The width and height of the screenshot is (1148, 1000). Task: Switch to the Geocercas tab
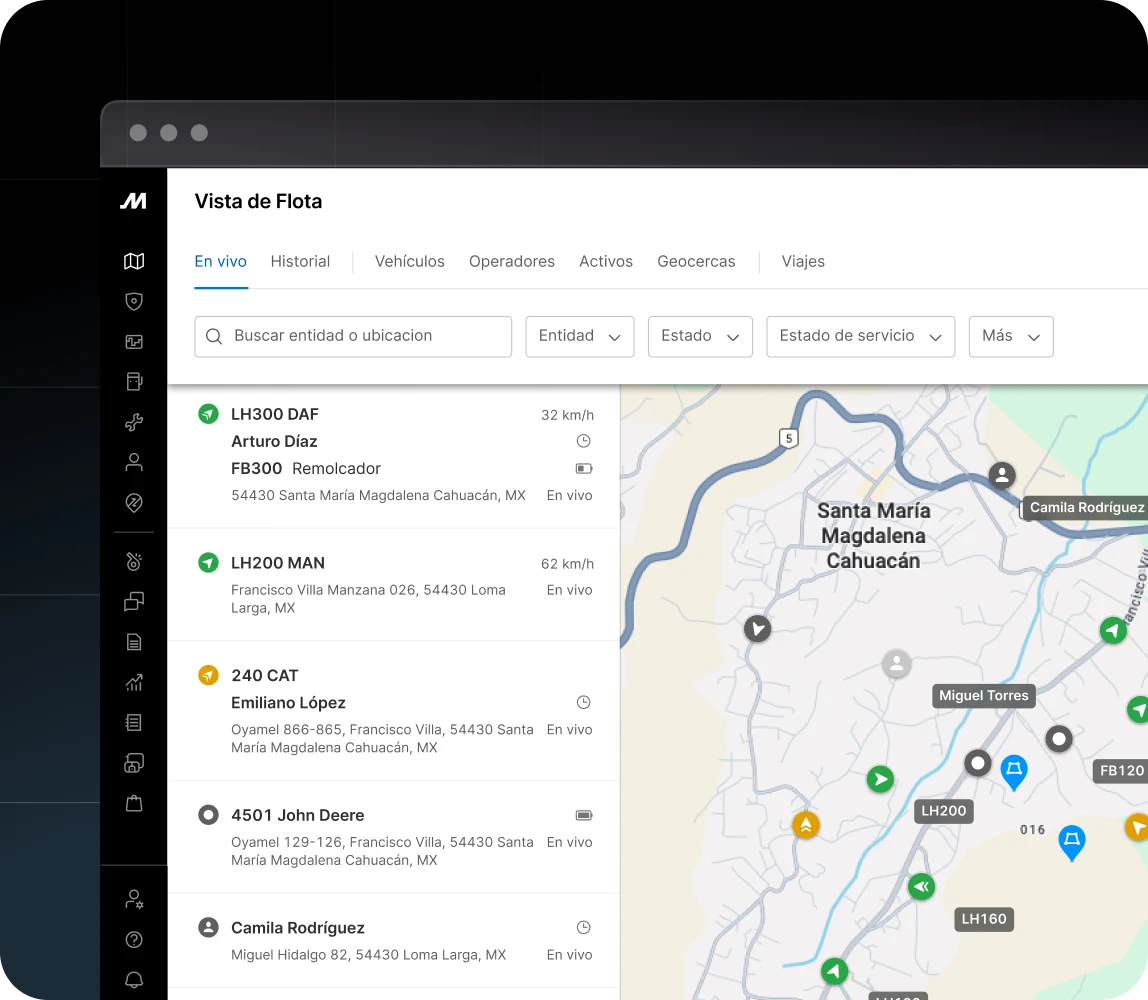click(x=696, y=261)
